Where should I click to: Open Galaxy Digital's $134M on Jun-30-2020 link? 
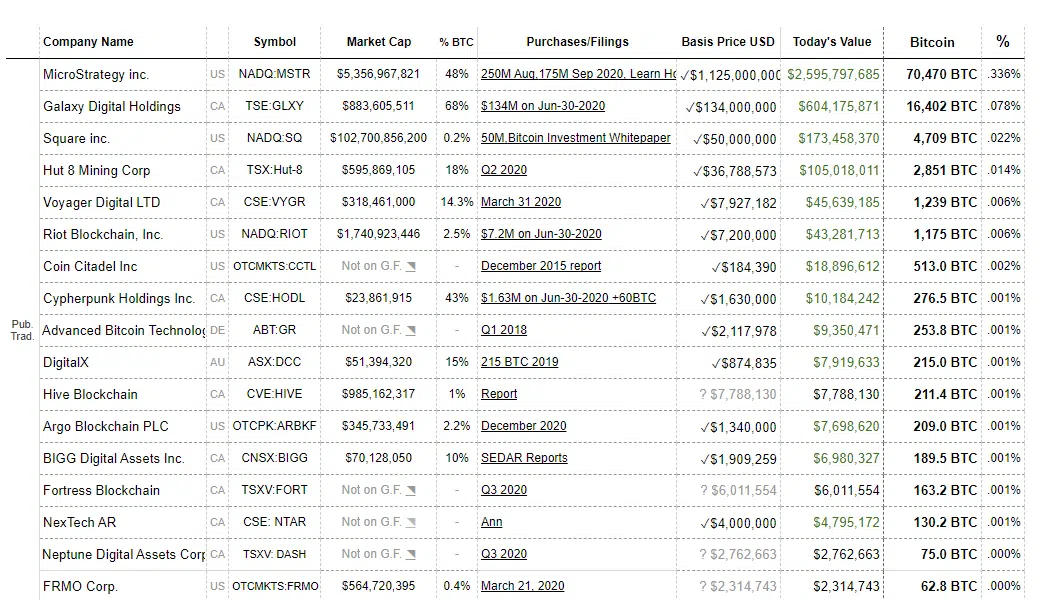click(x=542, y=106)
